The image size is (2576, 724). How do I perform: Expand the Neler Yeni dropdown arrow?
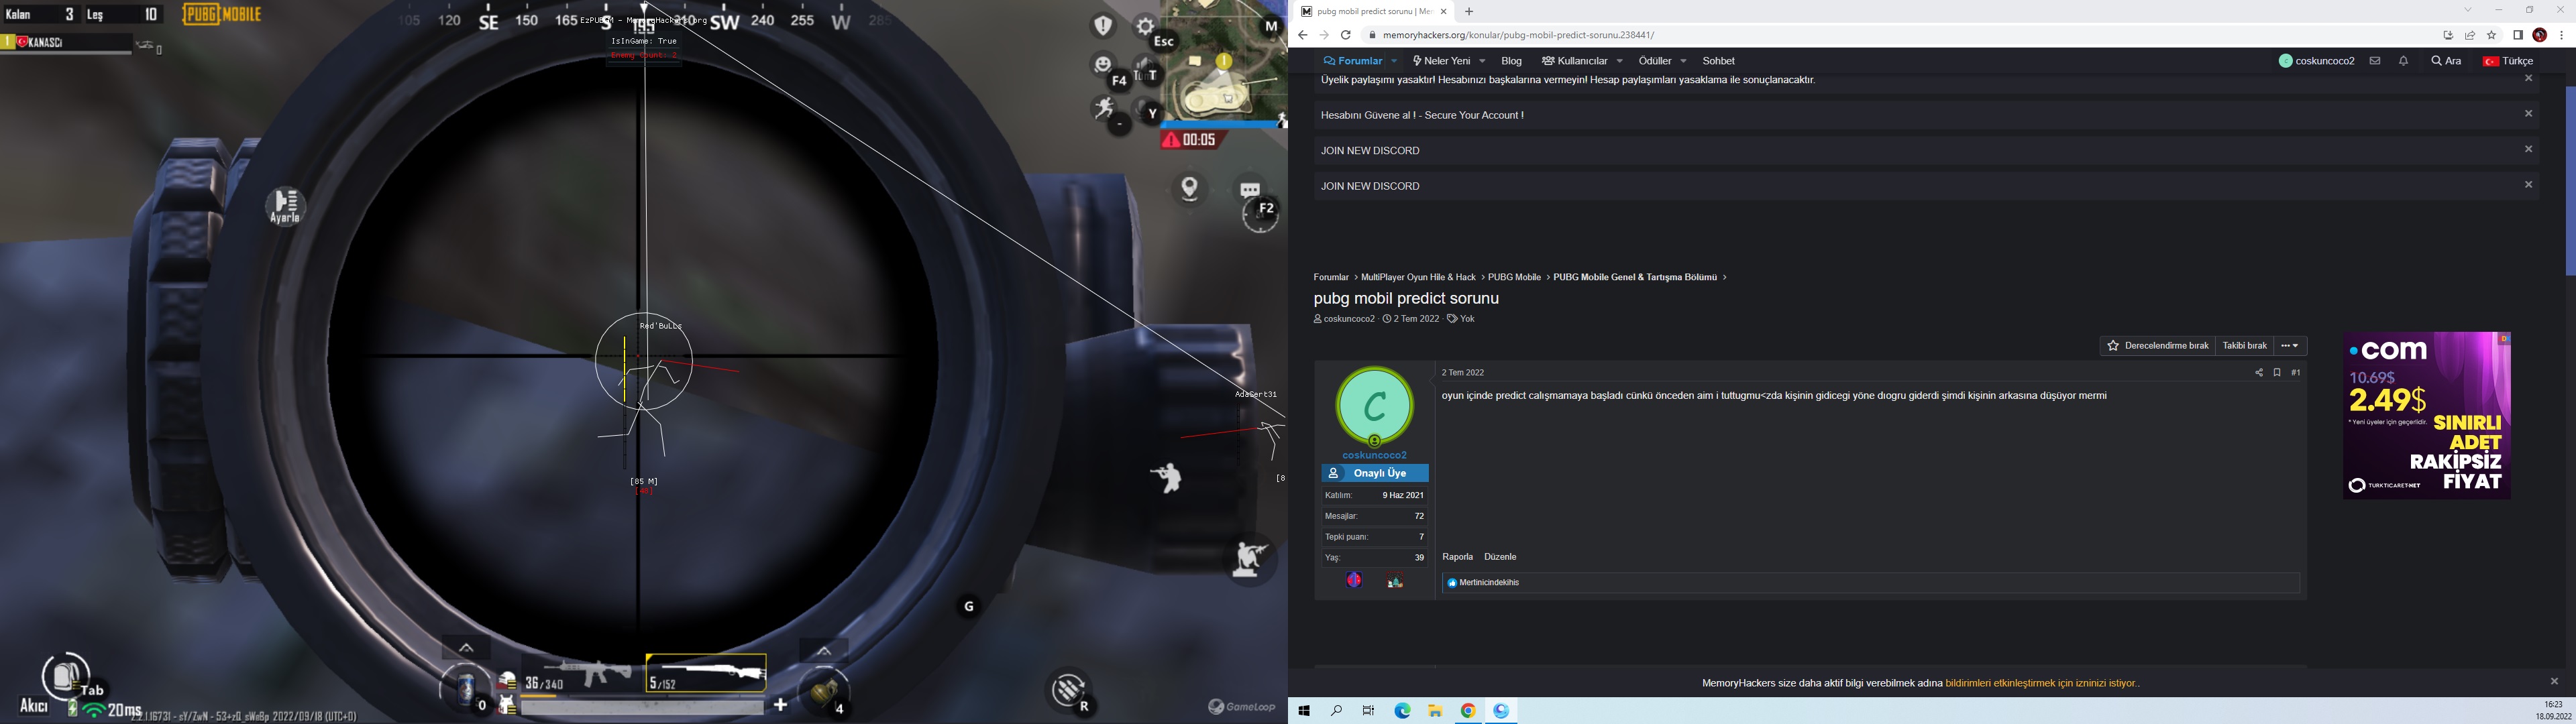tap(1482, 61)
